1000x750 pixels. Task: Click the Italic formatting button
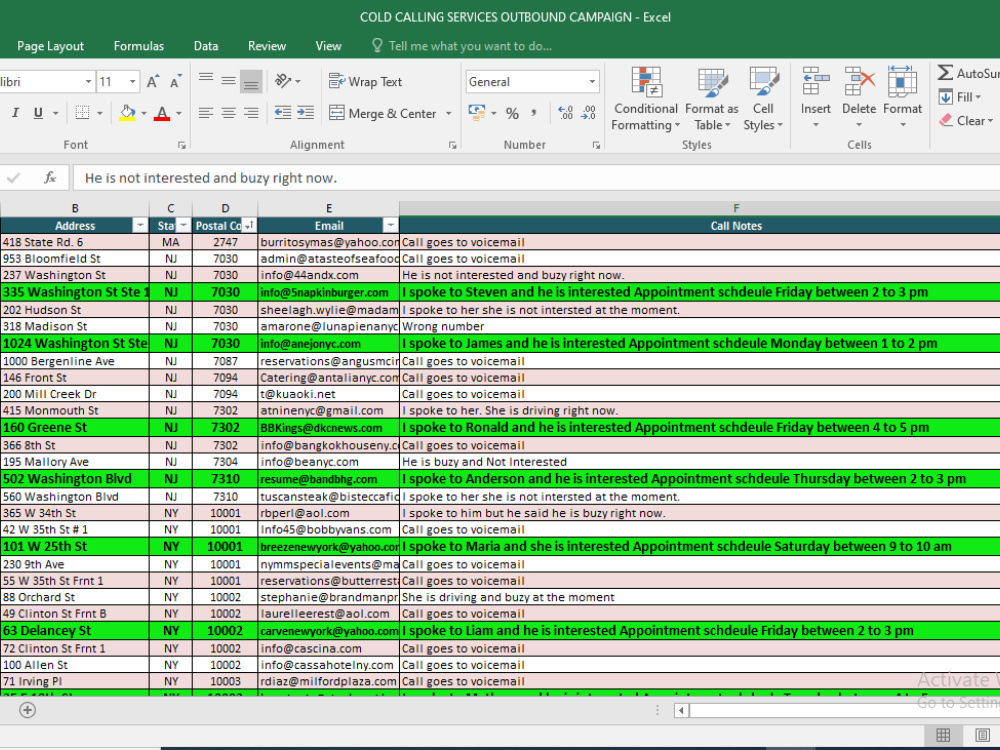pos(15,113)
